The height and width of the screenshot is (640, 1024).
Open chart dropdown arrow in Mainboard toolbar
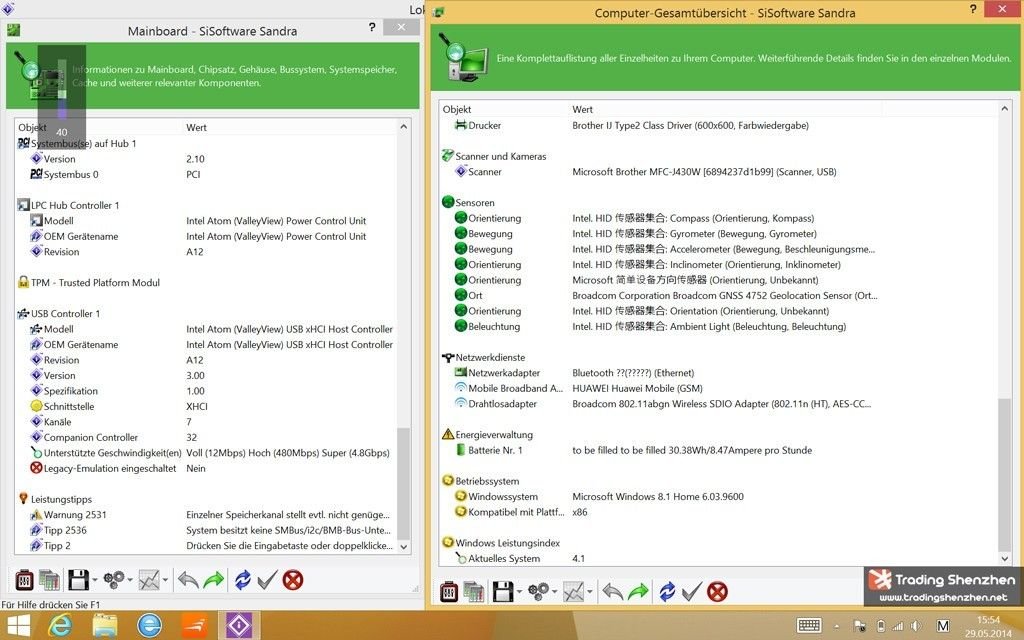click(165, 580)
